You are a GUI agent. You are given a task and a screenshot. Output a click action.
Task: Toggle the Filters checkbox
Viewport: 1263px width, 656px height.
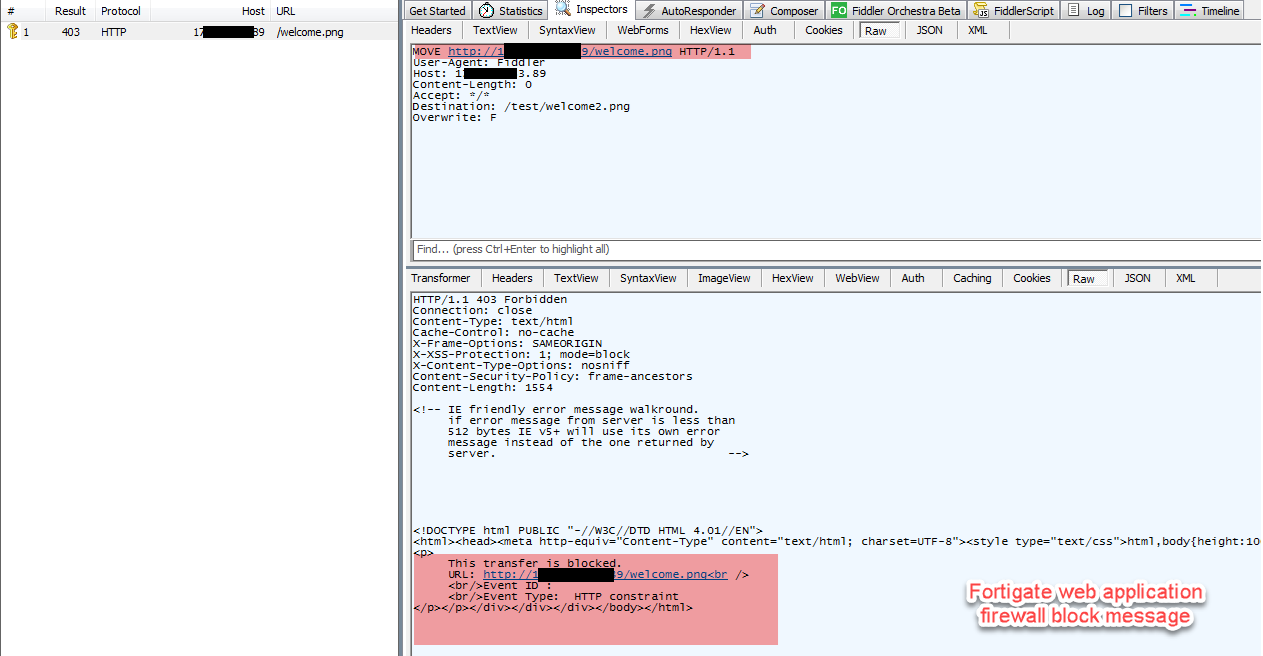tap(1125, 11)
